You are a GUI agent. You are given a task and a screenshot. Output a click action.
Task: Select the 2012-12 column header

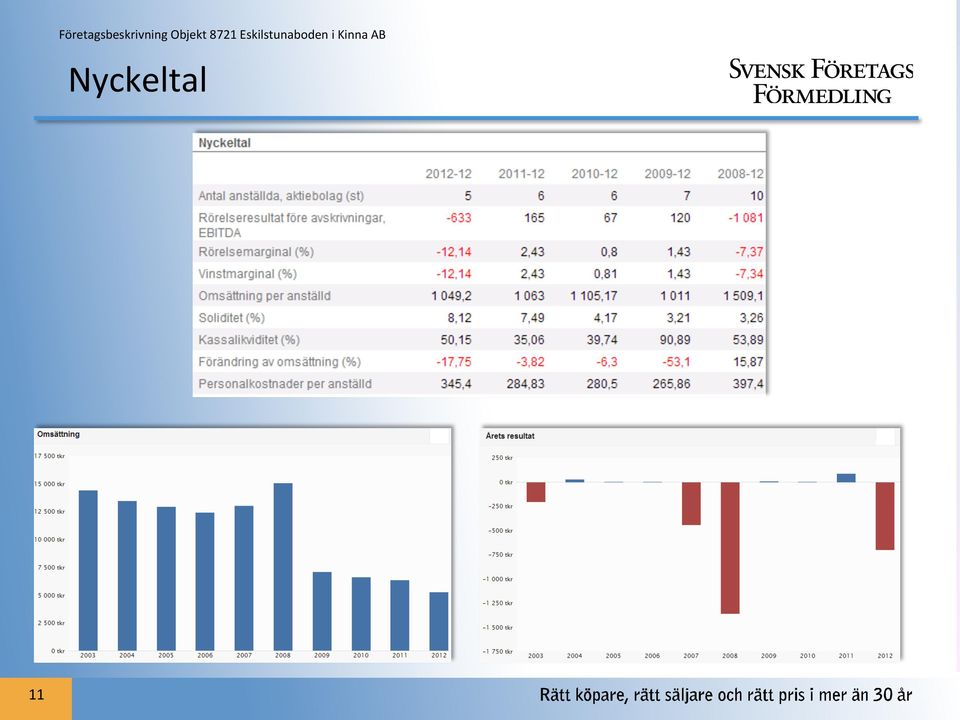pyautogui.click(x=449, y=174)
